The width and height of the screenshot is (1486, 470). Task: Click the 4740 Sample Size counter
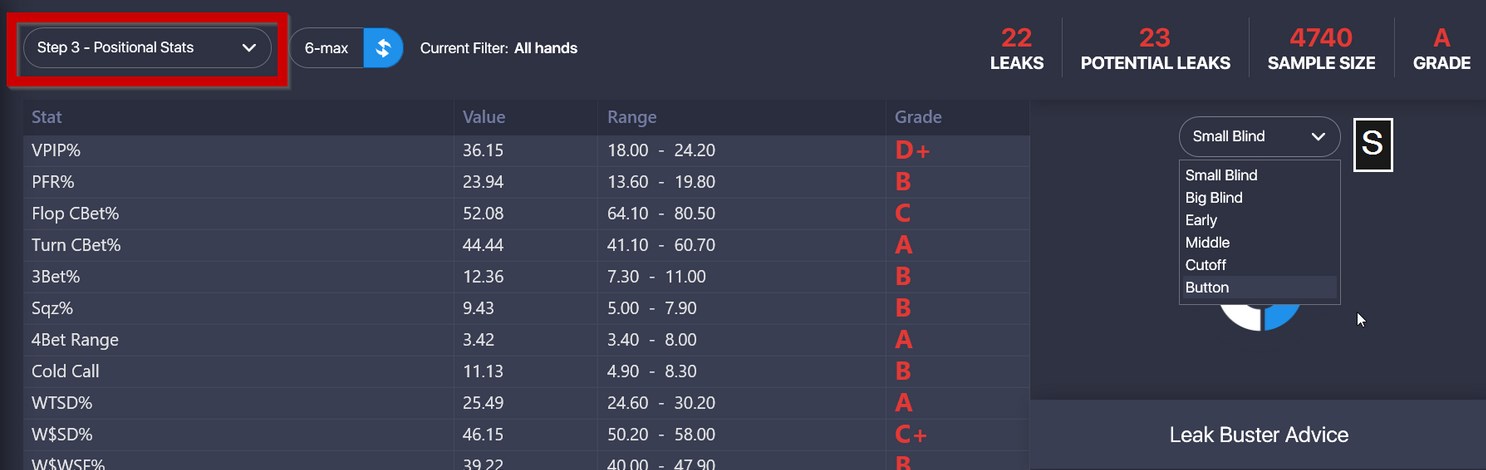[1321, 49]
